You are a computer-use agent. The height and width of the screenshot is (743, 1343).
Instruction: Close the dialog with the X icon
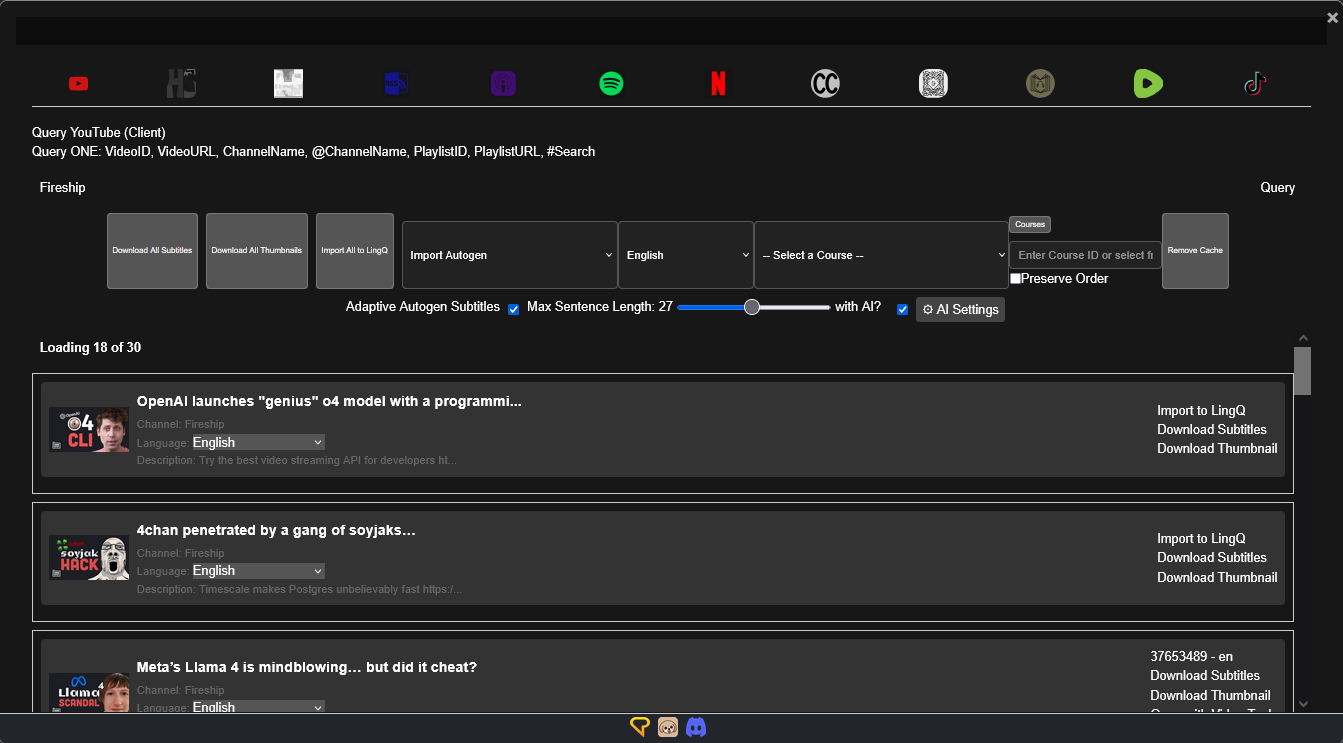click(x=1332, y=17)
